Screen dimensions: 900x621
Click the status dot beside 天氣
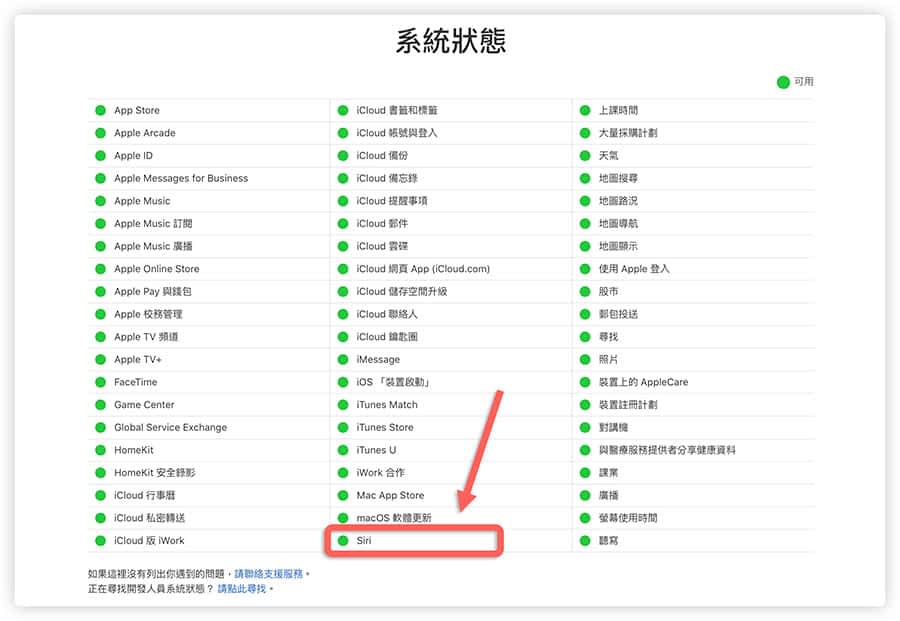coord(585,156)
